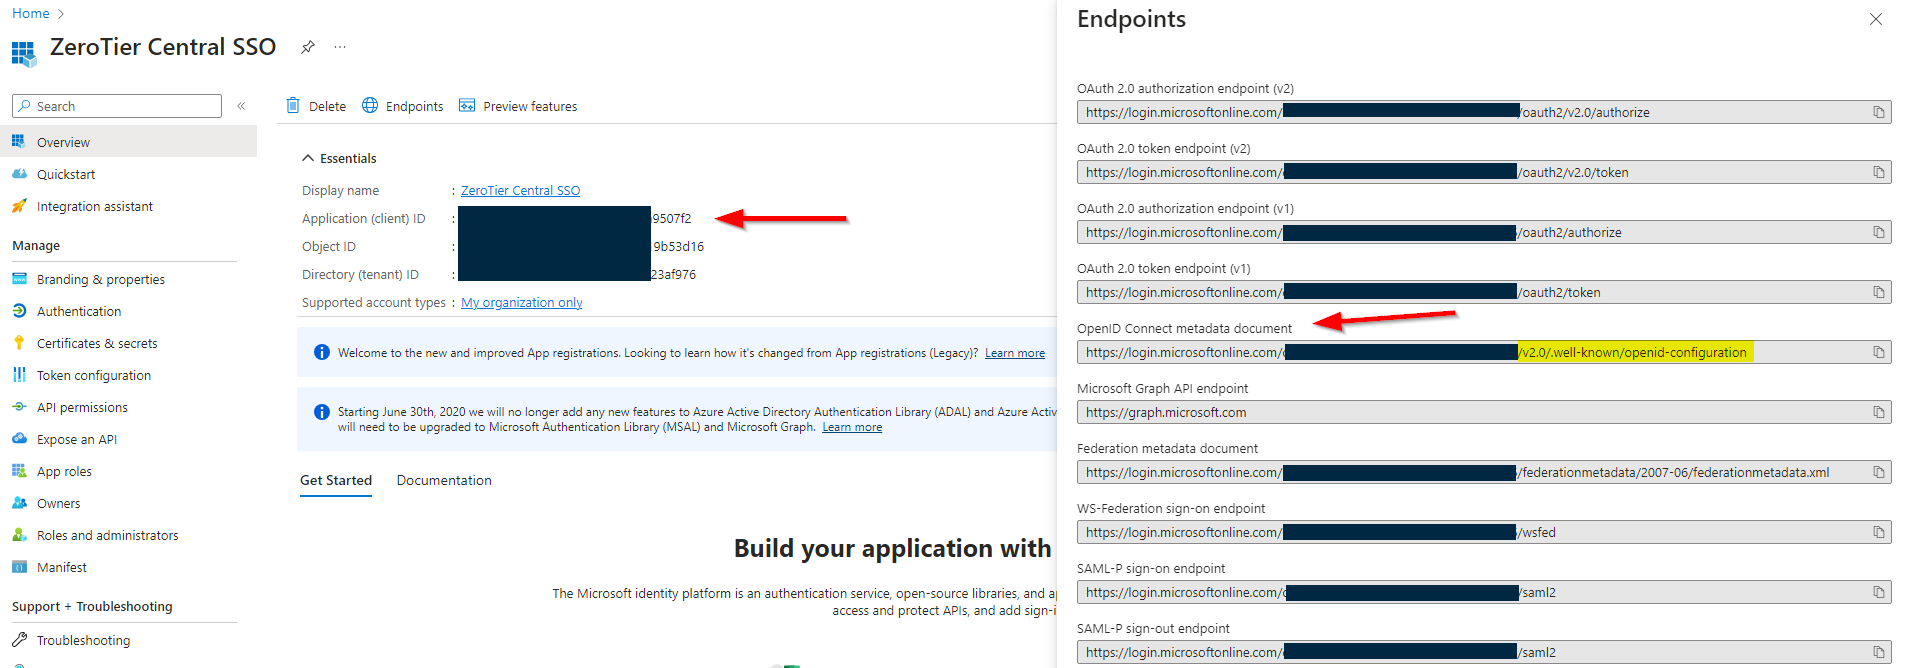Copy the OpenID Connect metadata document URL

pyautogui.click(x=1879, y=352)
